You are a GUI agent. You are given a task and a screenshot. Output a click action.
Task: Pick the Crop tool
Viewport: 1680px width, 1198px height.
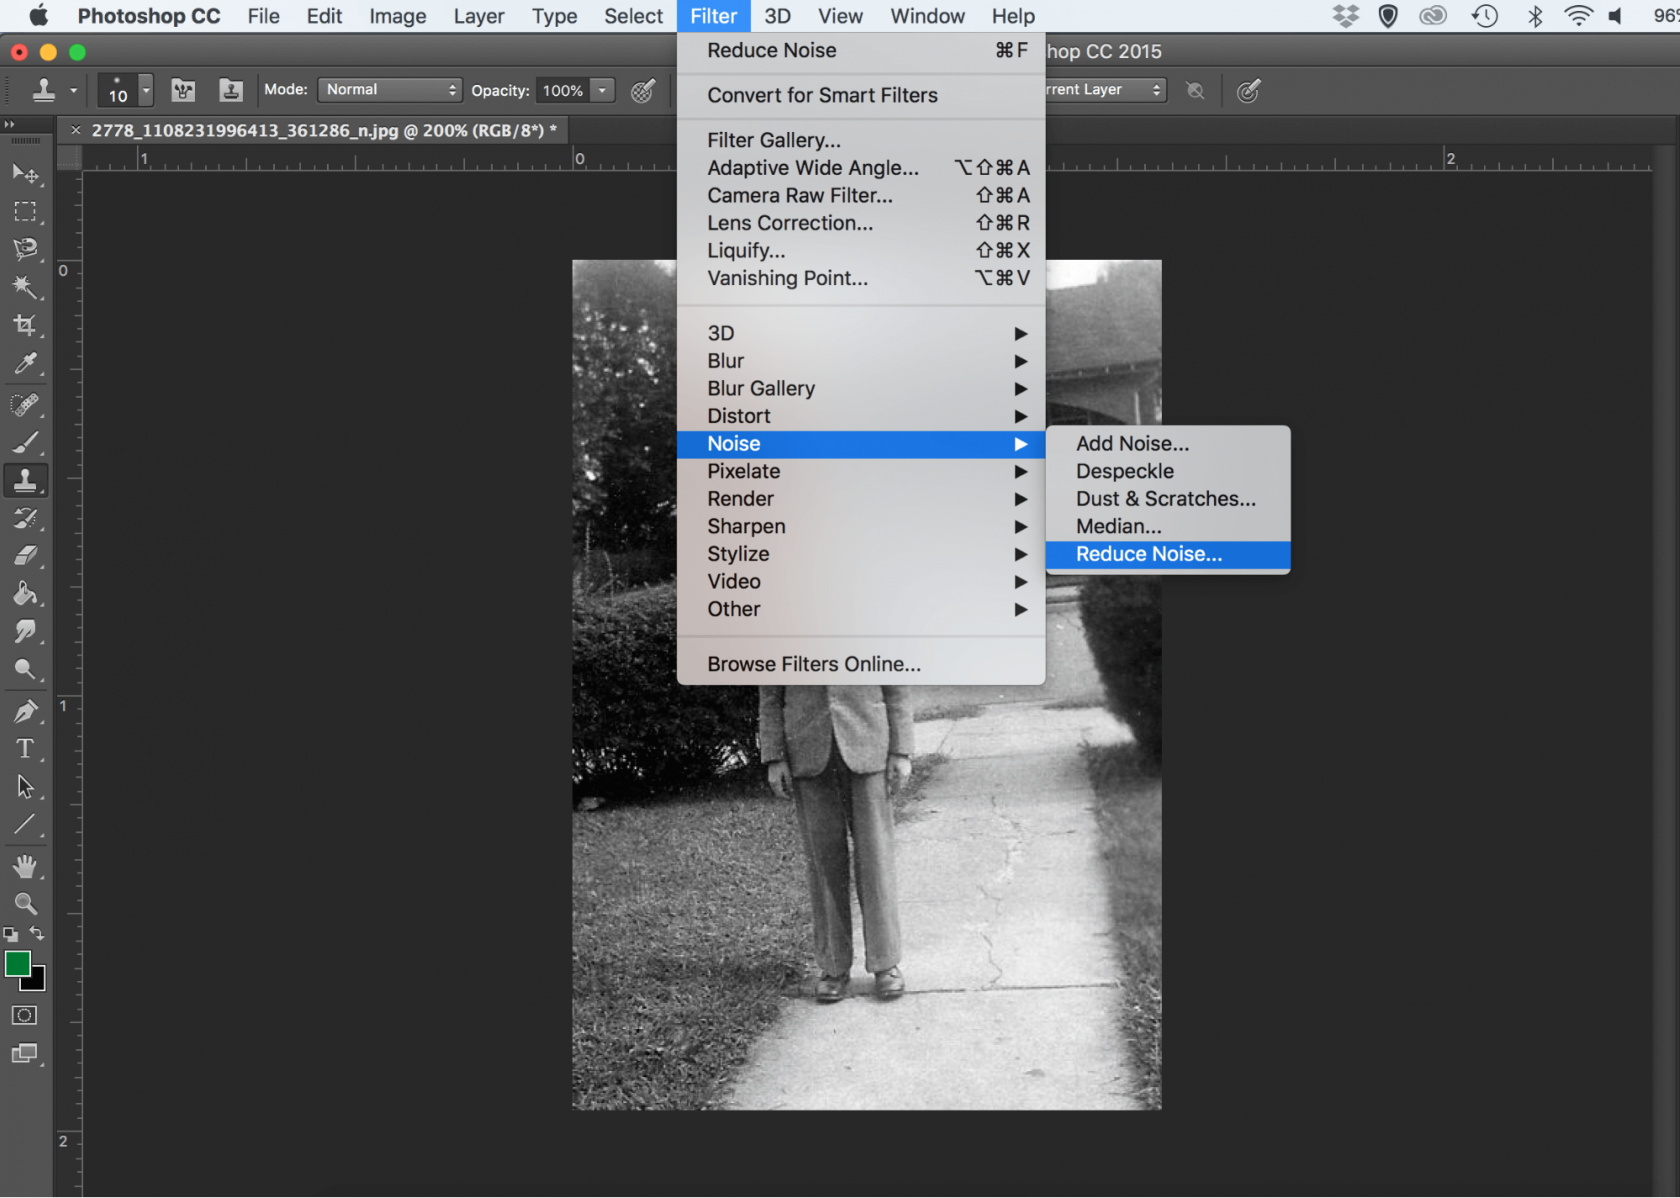click(x=26, y=324)
